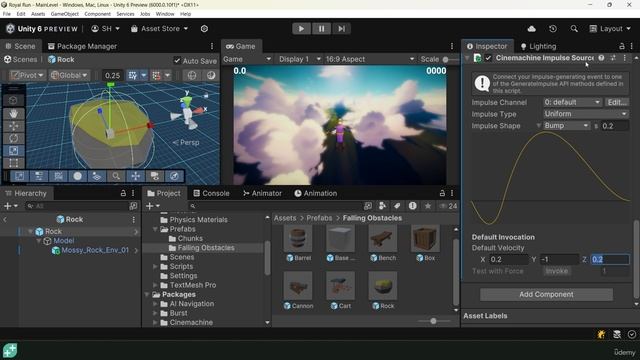Open Project panel search by type icon

[x=382, y=206]
